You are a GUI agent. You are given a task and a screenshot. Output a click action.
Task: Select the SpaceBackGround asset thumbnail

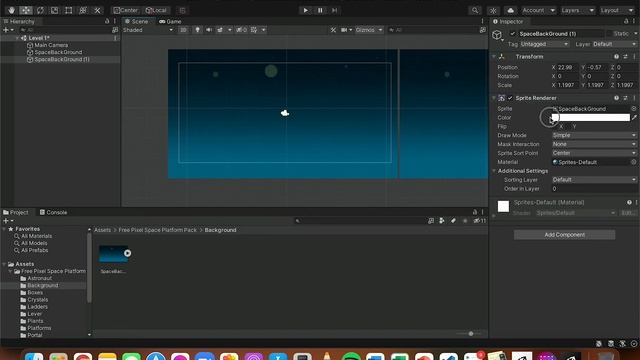(114, 253)
